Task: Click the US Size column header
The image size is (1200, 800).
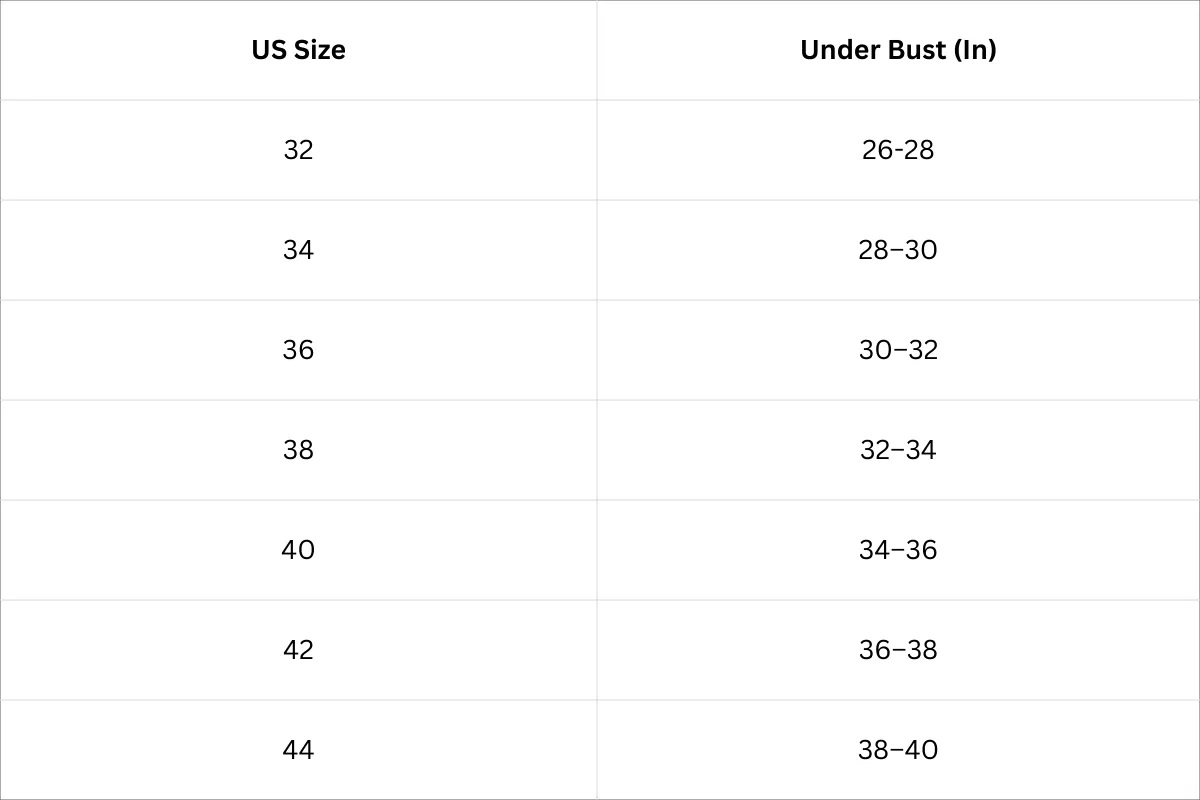Action: [298, 50]
